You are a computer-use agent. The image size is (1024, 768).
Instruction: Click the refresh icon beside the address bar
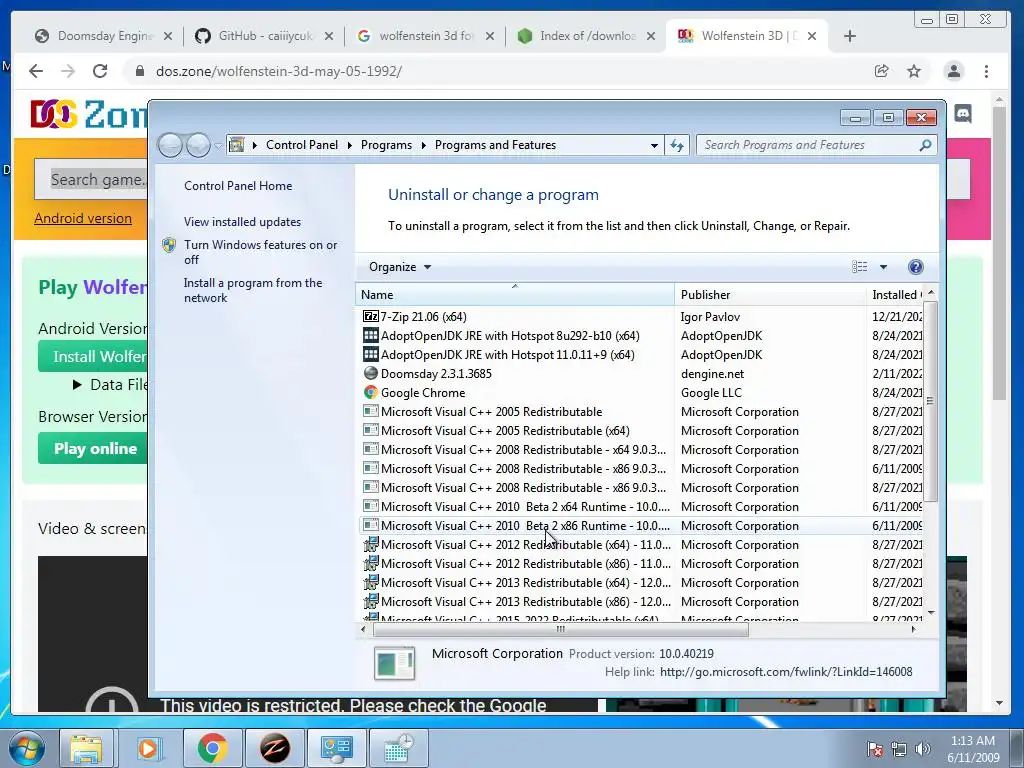(677, 145)
